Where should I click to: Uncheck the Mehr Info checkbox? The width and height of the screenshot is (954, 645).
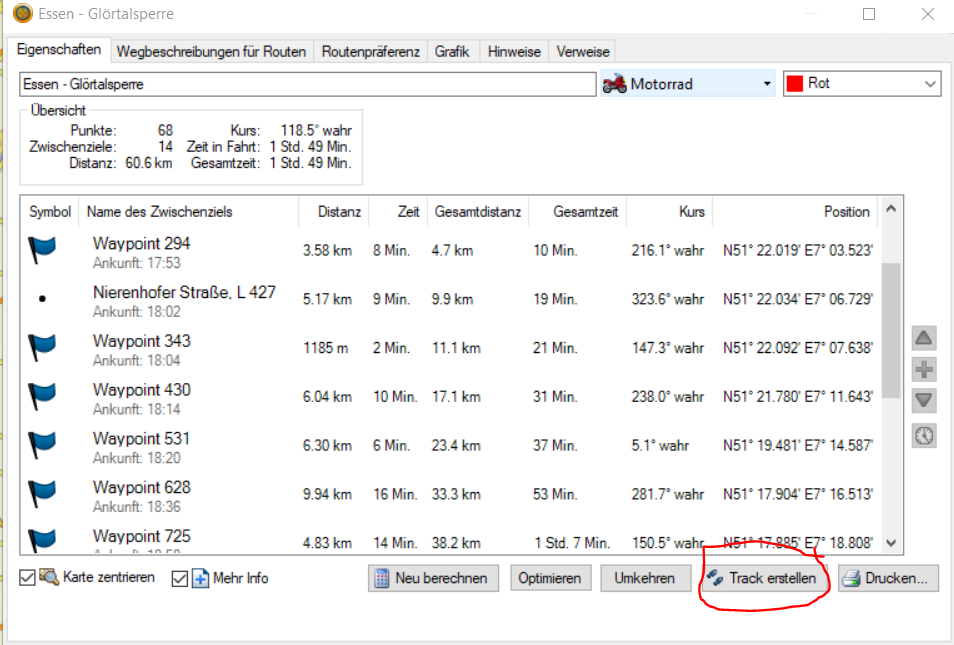pyautogui.click(x=180, y=579)
